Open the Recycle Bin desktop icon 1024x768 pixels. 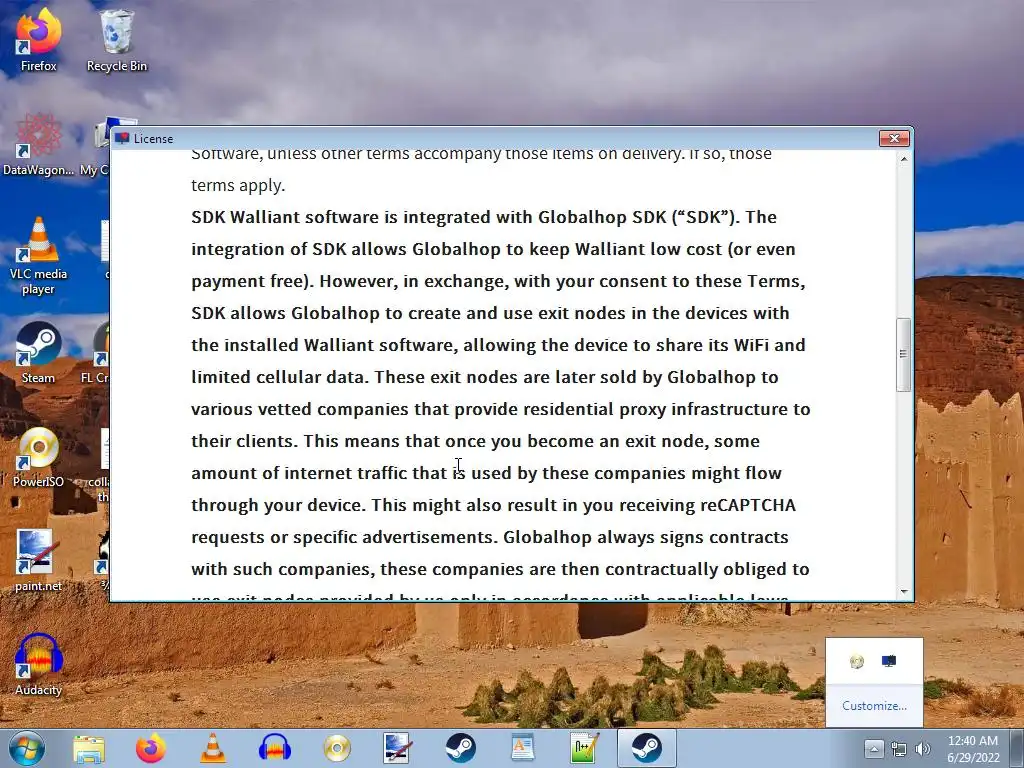coord(116,39)
